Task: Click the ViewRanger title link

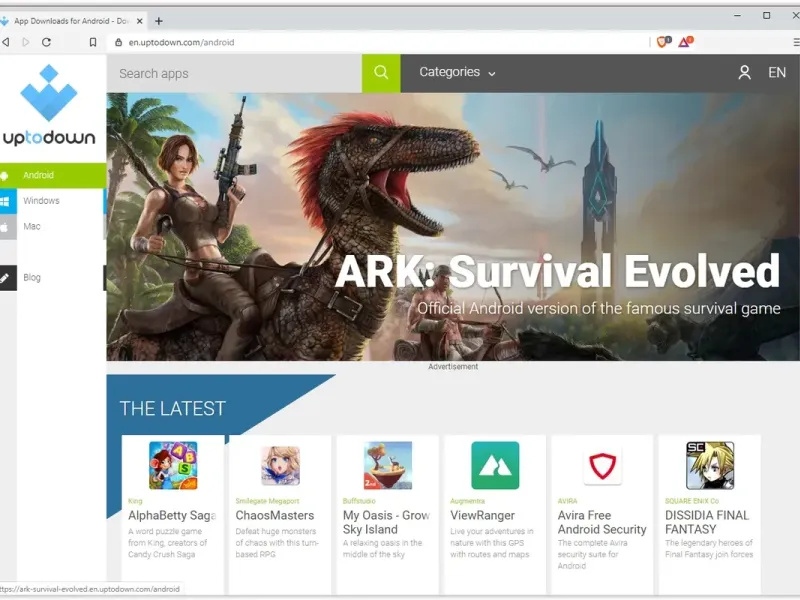Action: point(482,515)
